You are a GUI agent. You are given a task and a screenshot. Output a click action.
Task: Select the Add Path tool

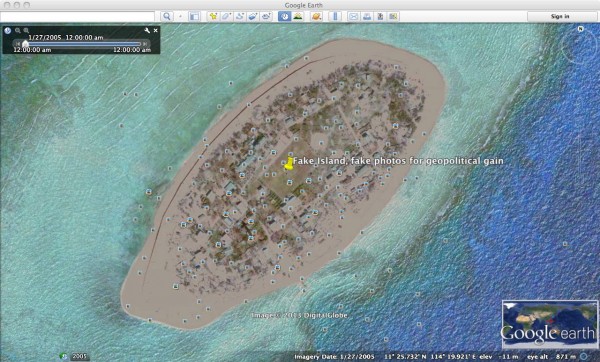(x=240, y=16)
